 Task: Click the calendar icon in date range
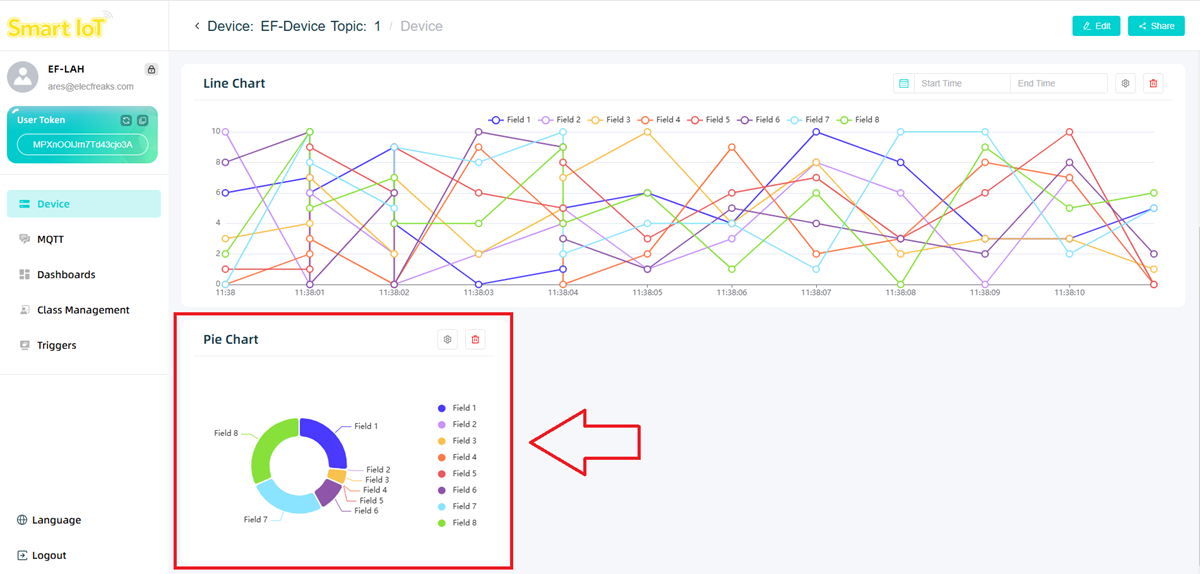tap(904, 84)
